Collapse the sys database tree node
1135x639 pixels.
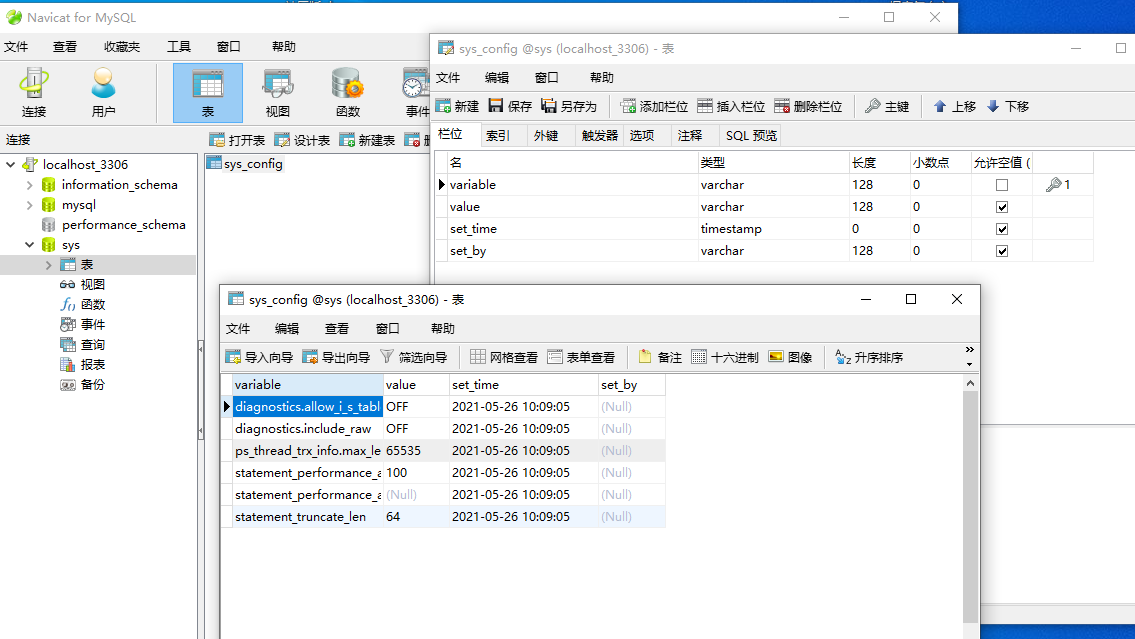pyautogui.click(x=30, y=245)
